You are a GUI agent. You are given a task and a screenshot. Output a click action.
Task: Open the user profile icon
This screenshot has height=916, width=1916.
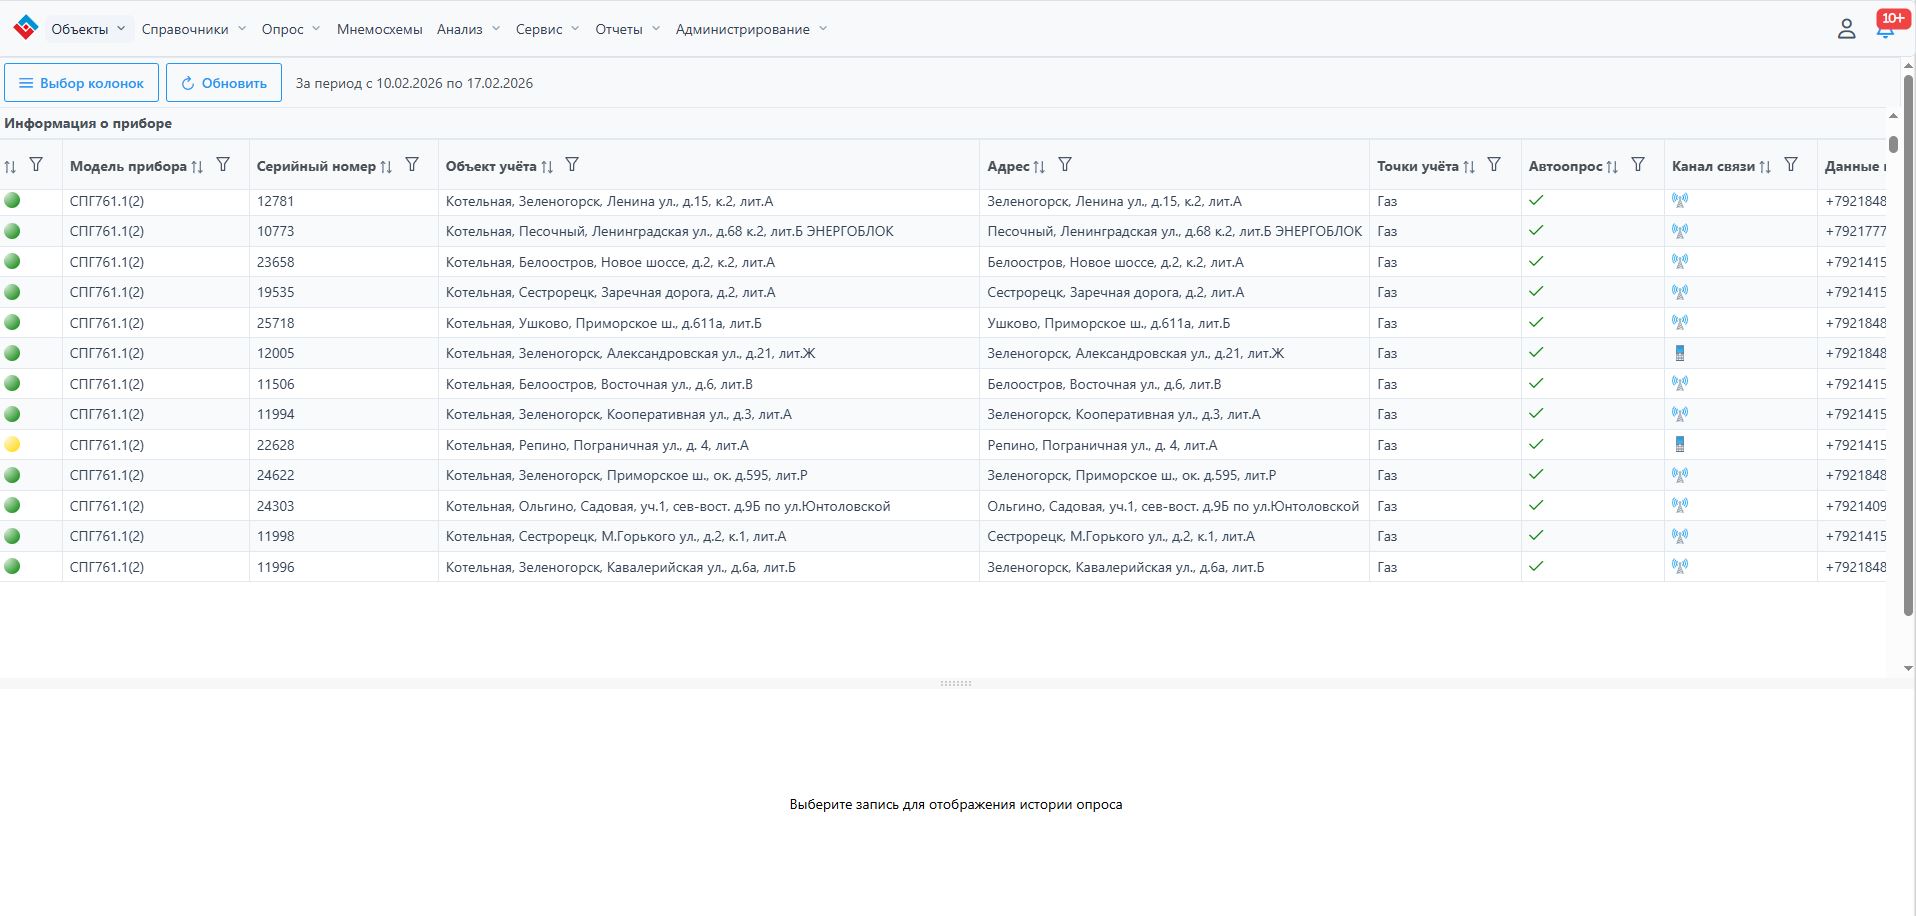(1846, 29)
